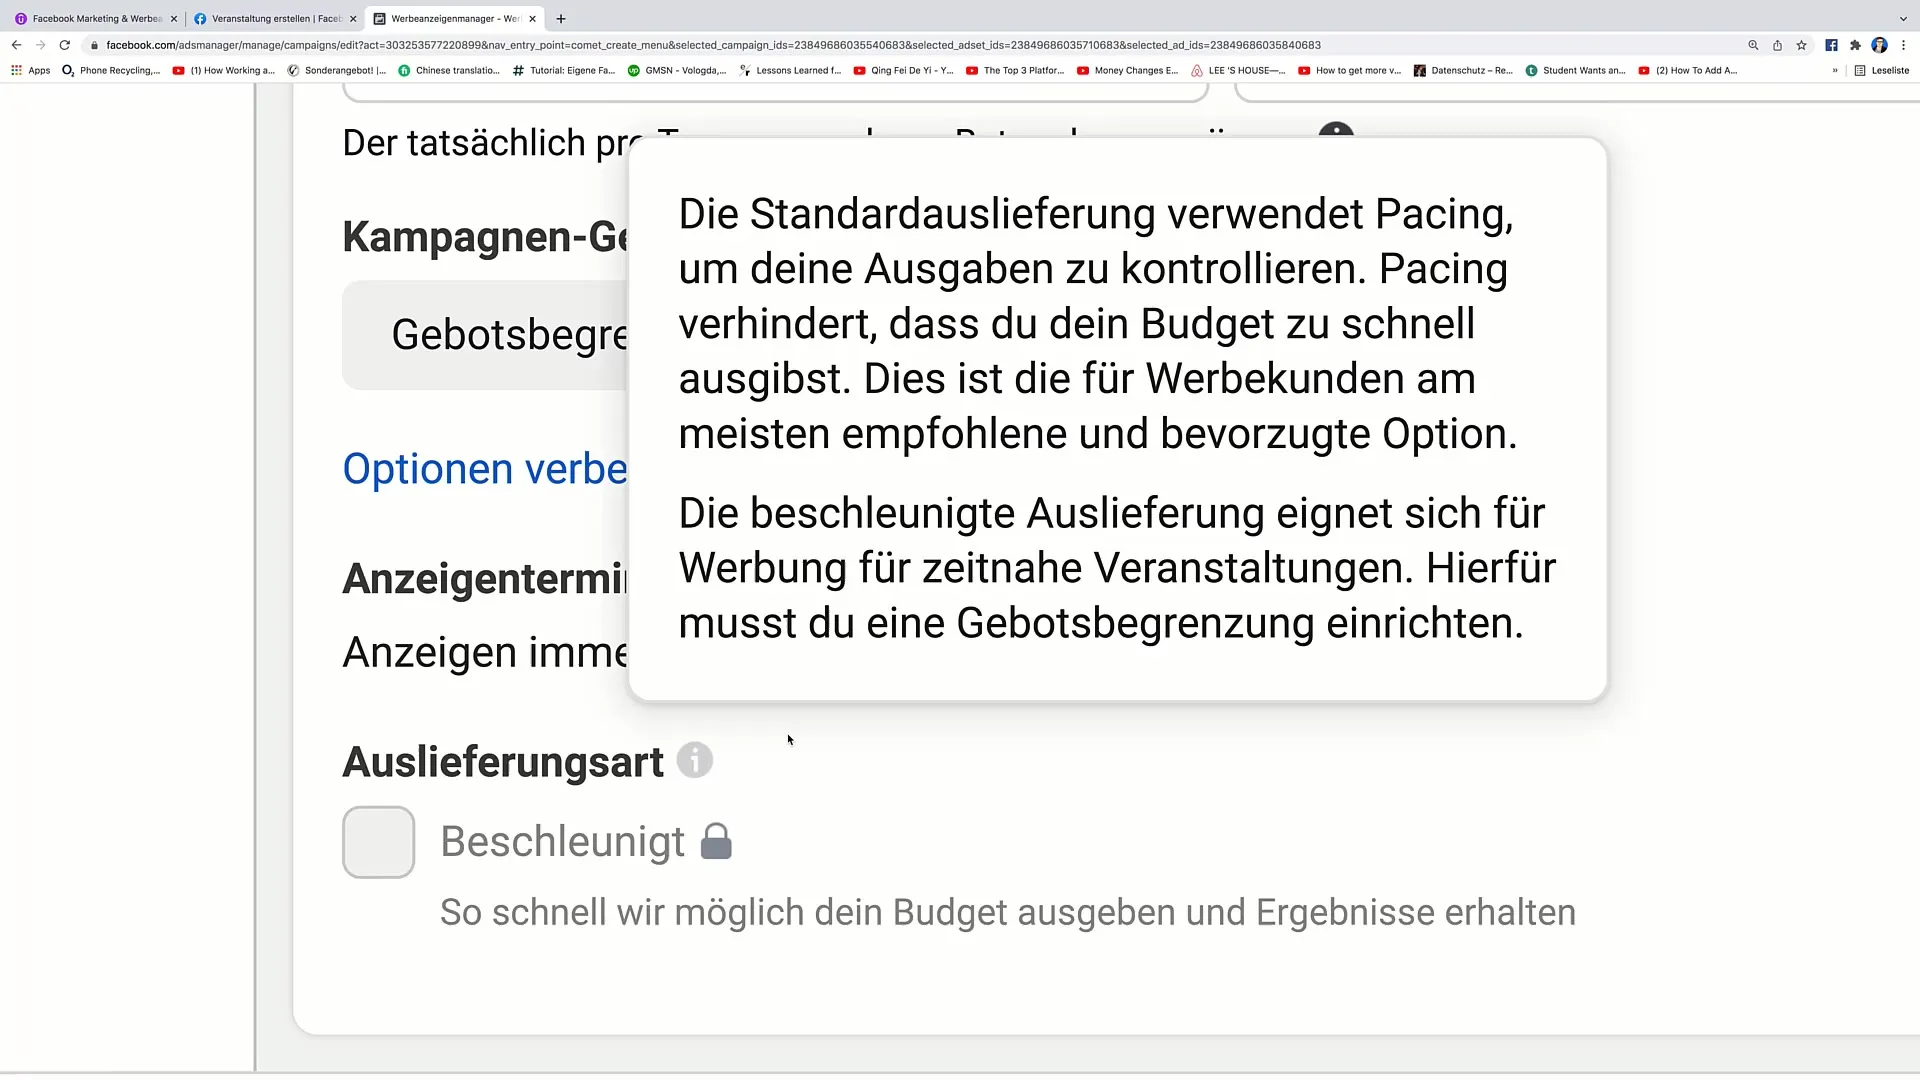Open the Extensions puzzle icon

[1855, 45]
